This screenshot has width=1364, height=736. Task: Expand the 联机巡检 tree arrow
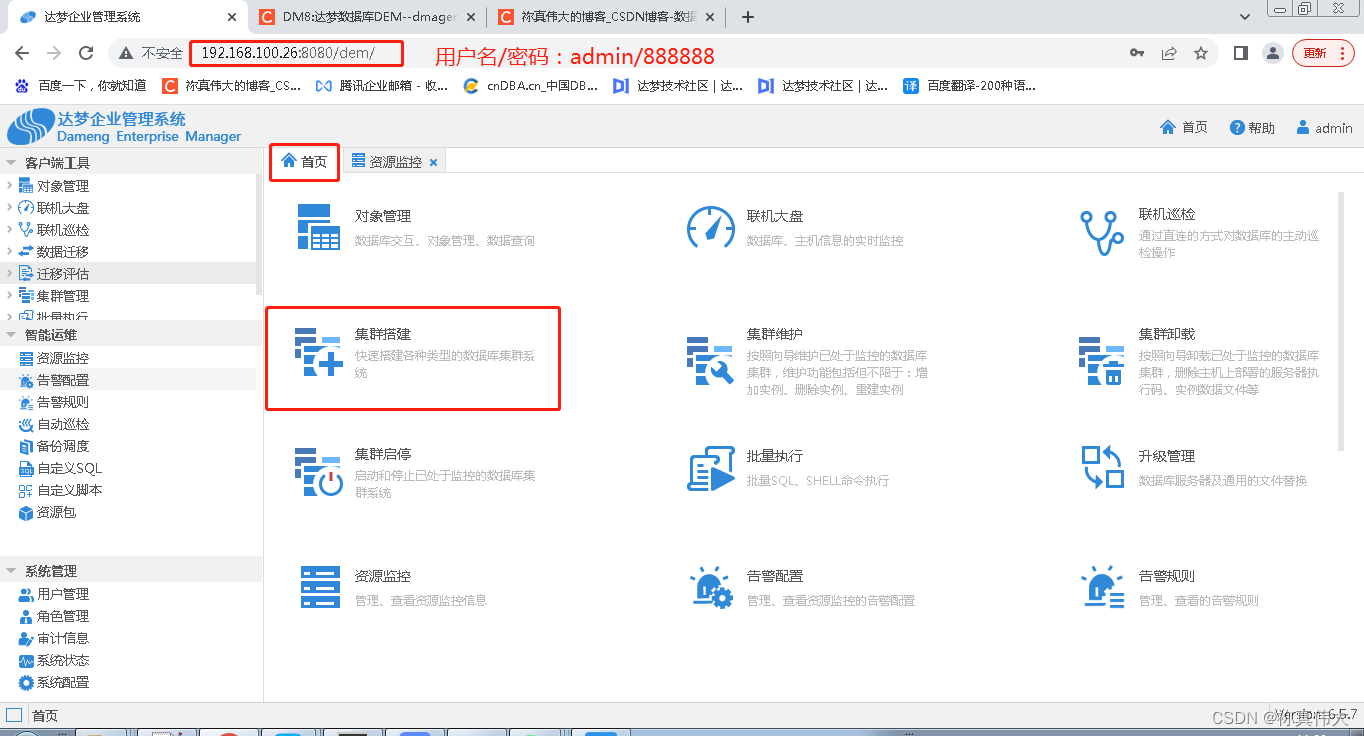(9, 230)
